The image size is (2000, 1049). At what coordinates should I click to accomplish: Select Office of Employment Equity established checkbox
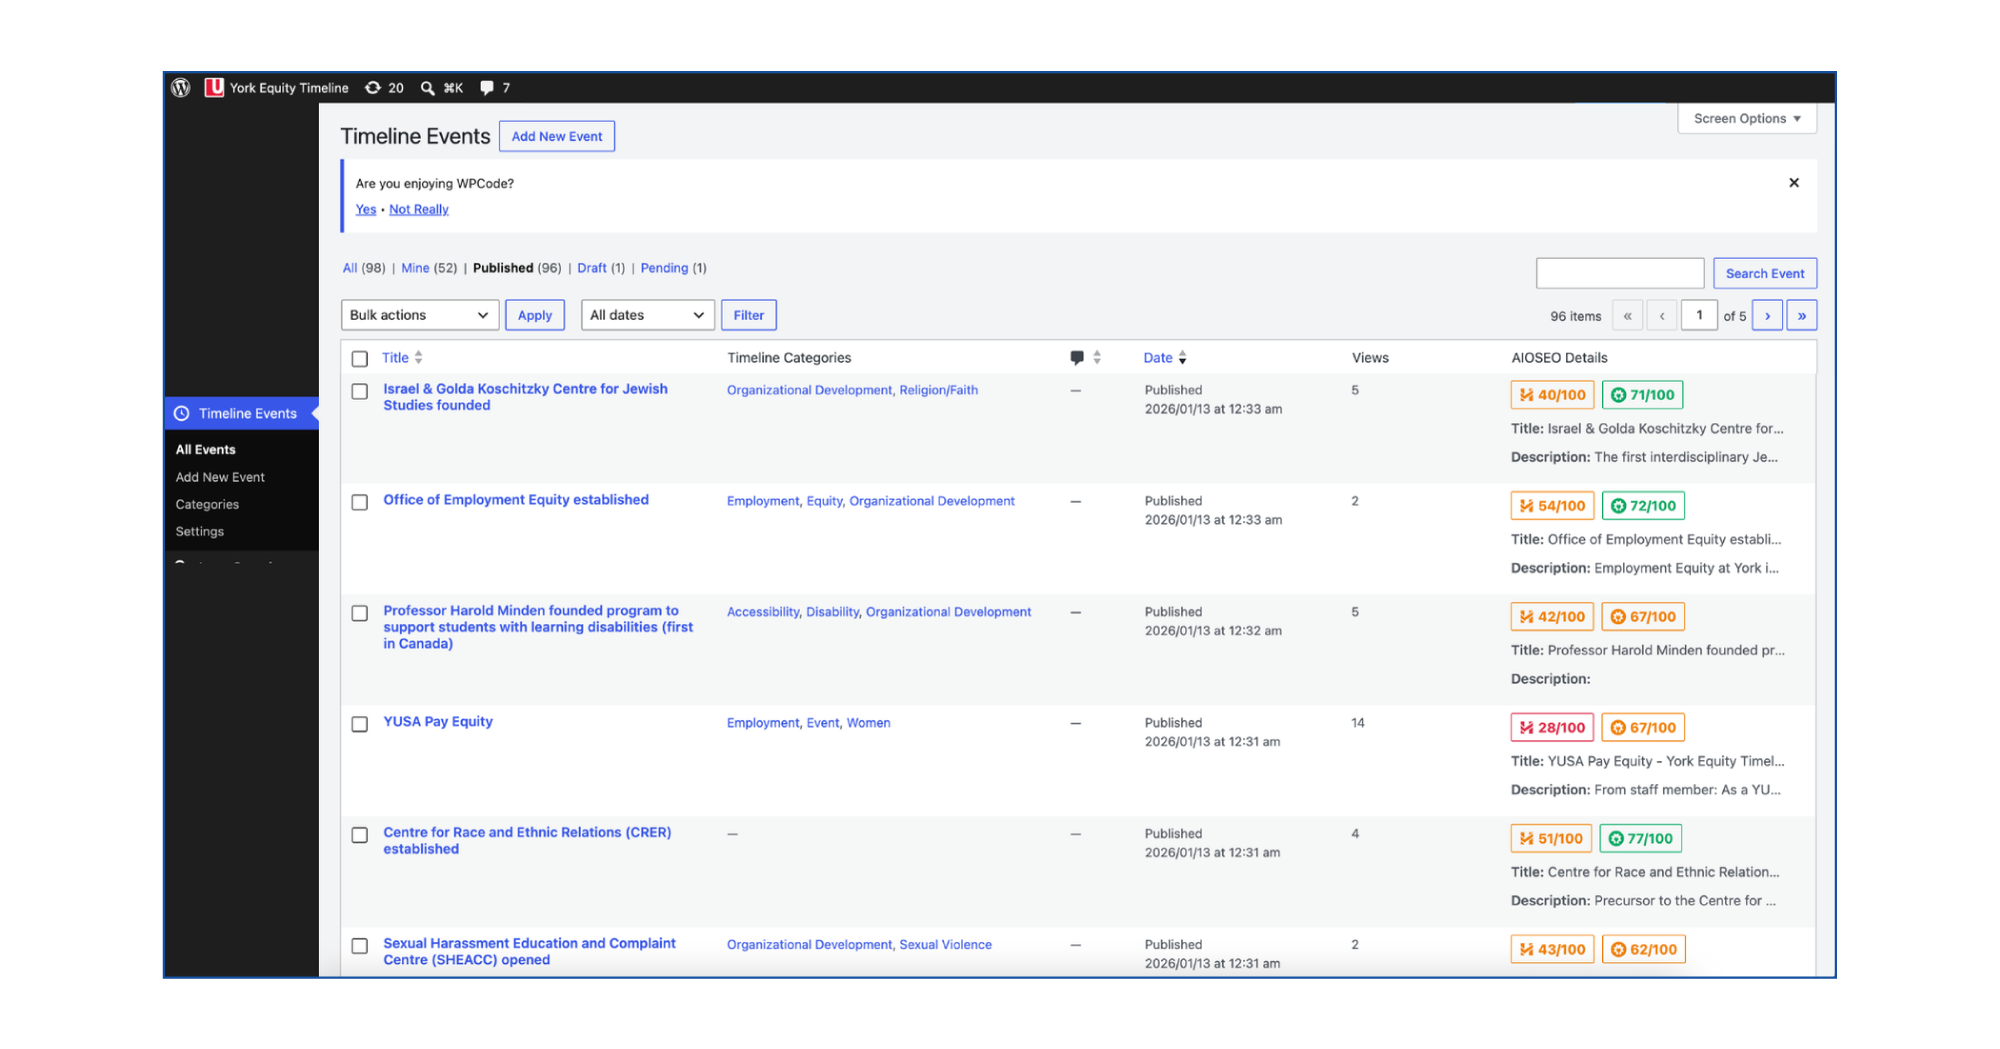point(360,502)
